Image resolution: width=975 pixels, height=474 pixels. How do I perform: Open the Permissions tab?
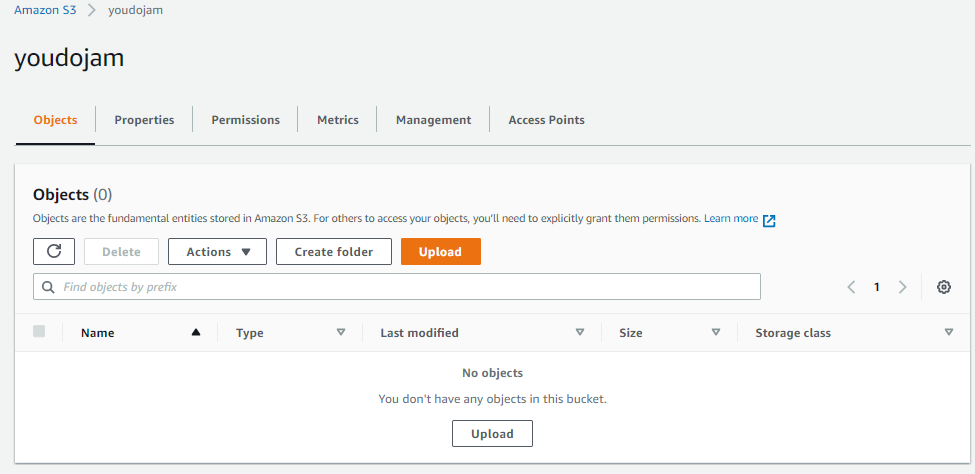245,120
